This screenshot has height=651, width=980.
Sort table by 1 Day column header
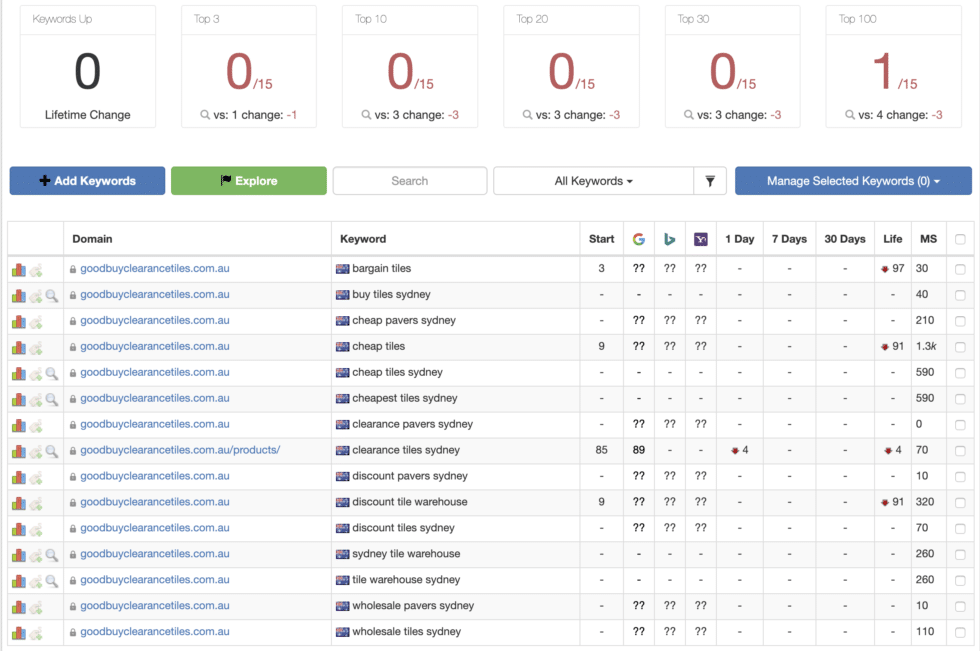click(x=739, y=239)
